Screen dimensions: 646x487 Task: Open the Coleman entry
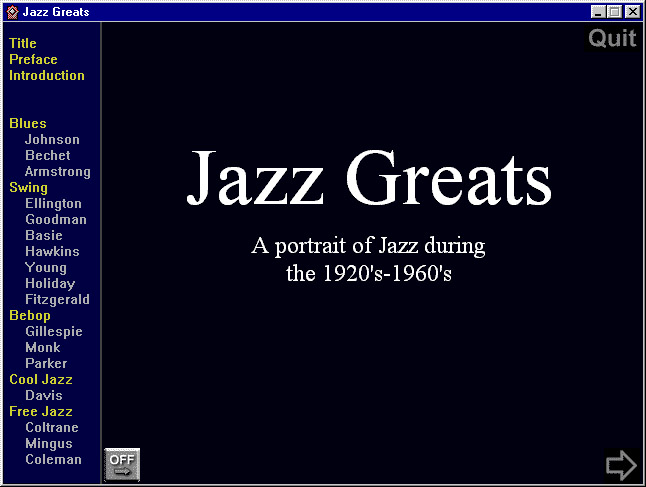54,459
